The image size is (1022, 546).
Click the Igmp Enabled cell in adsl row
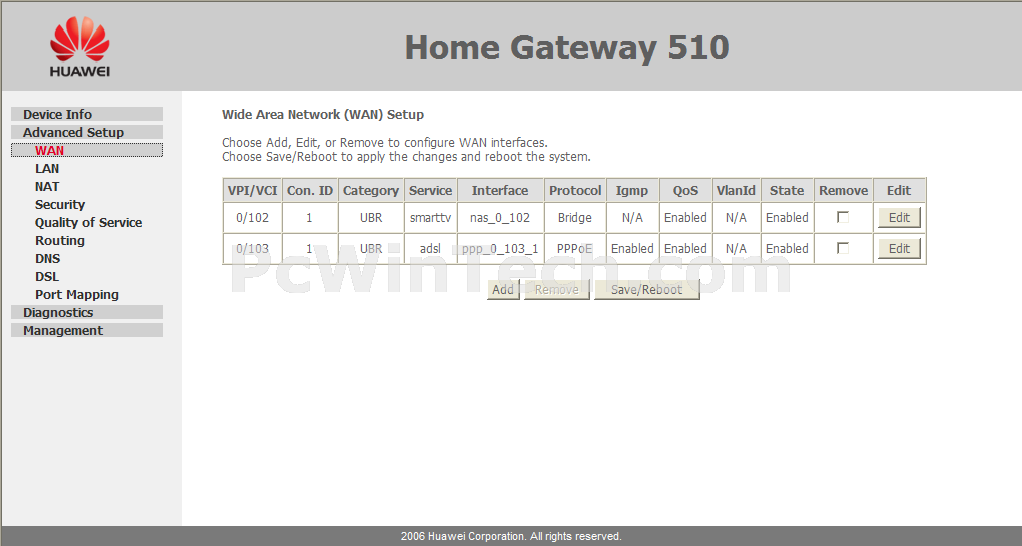click(632, 248)
